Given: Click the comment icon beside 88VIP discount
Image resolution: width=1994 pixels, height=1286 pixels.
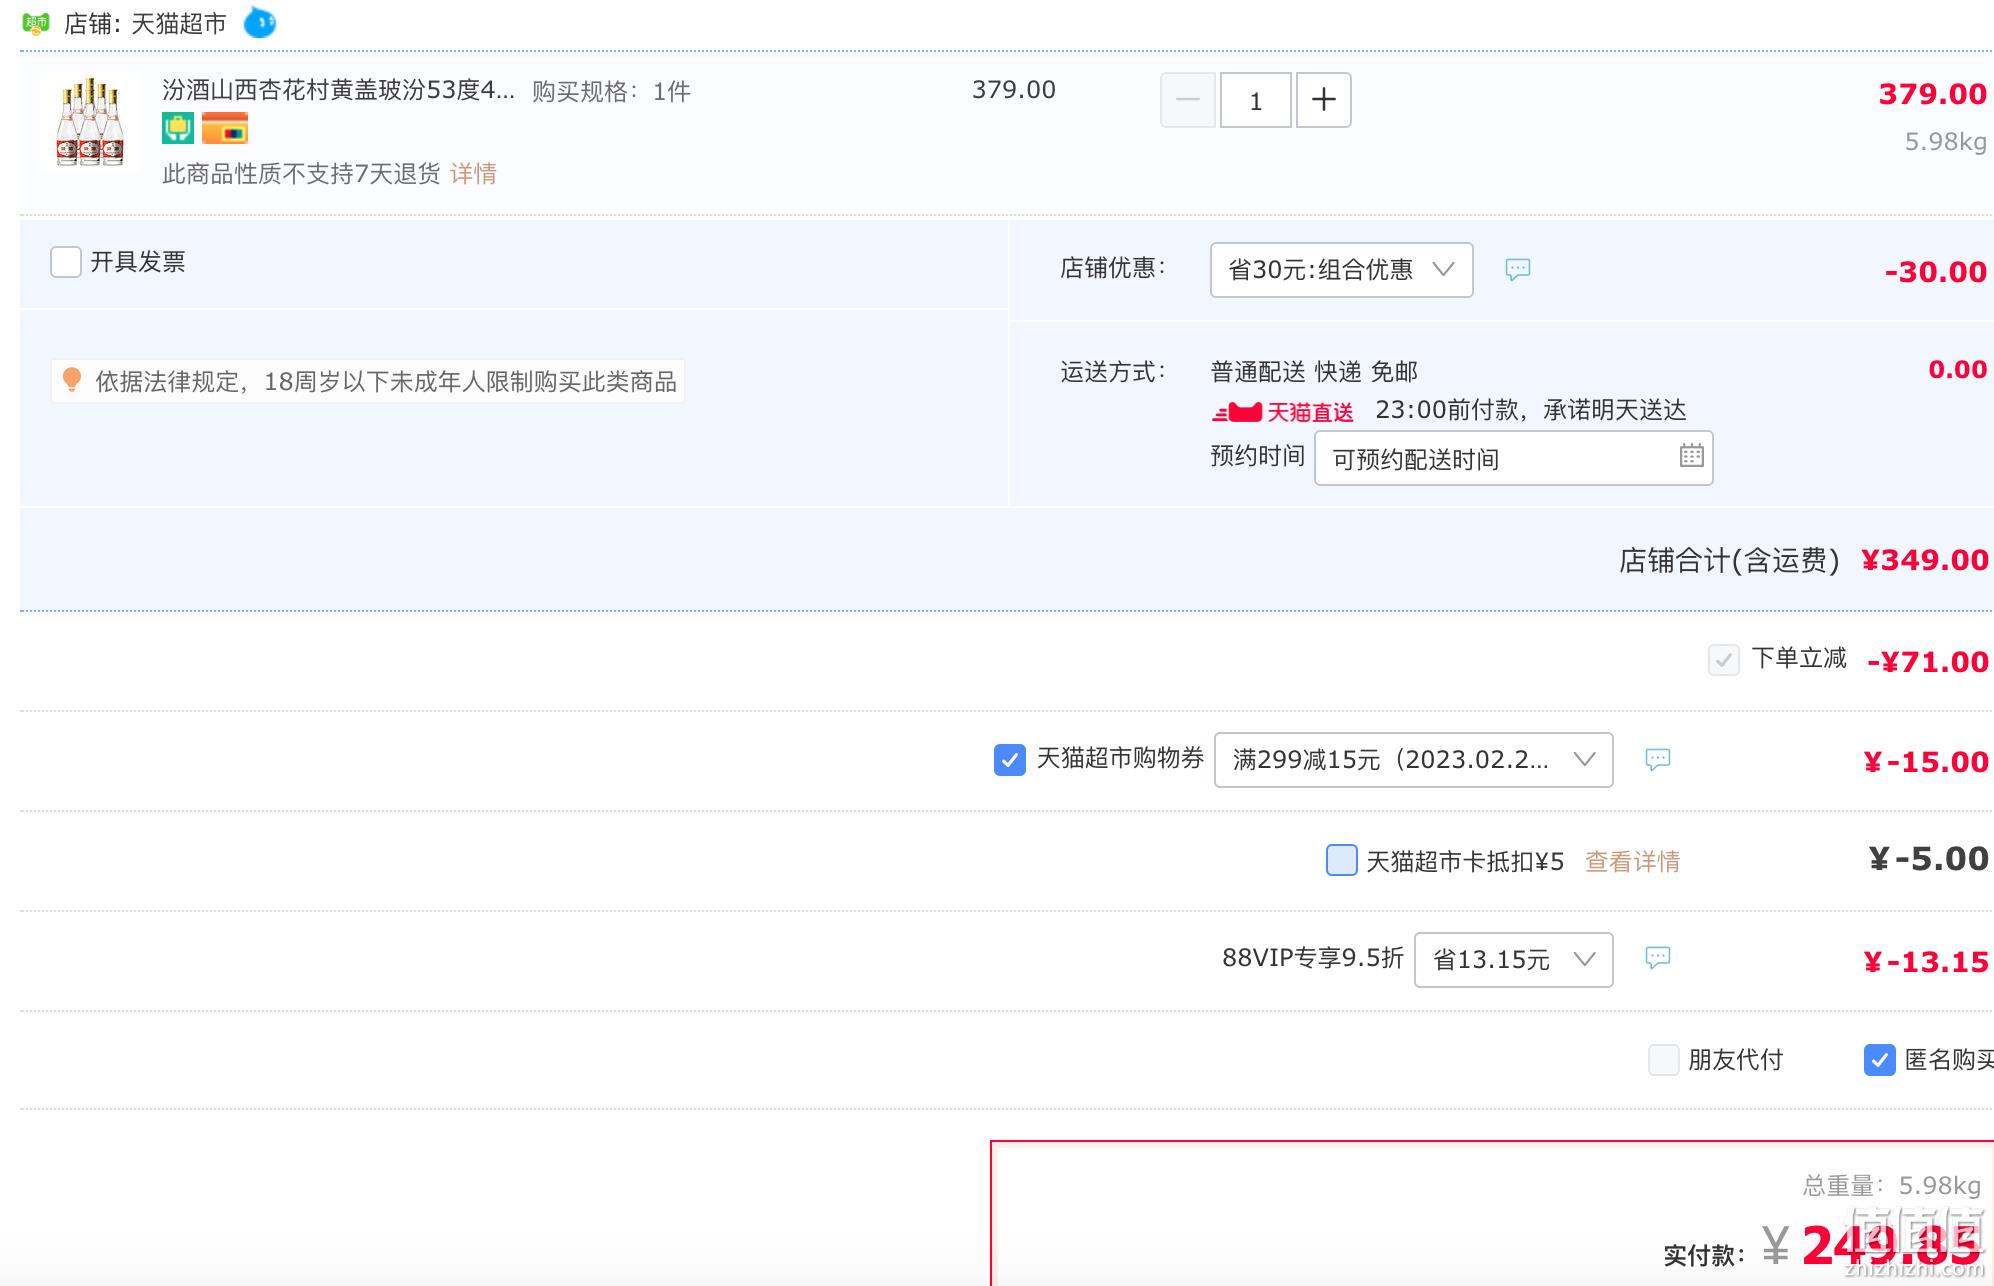Looking at the screenshot, I should point(1657,958).
